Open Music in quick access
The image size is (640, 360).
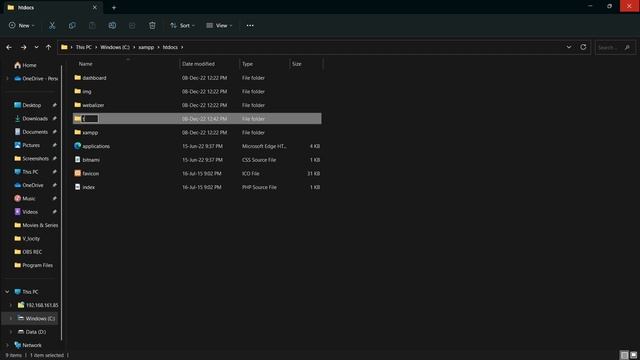click(24, 198)
